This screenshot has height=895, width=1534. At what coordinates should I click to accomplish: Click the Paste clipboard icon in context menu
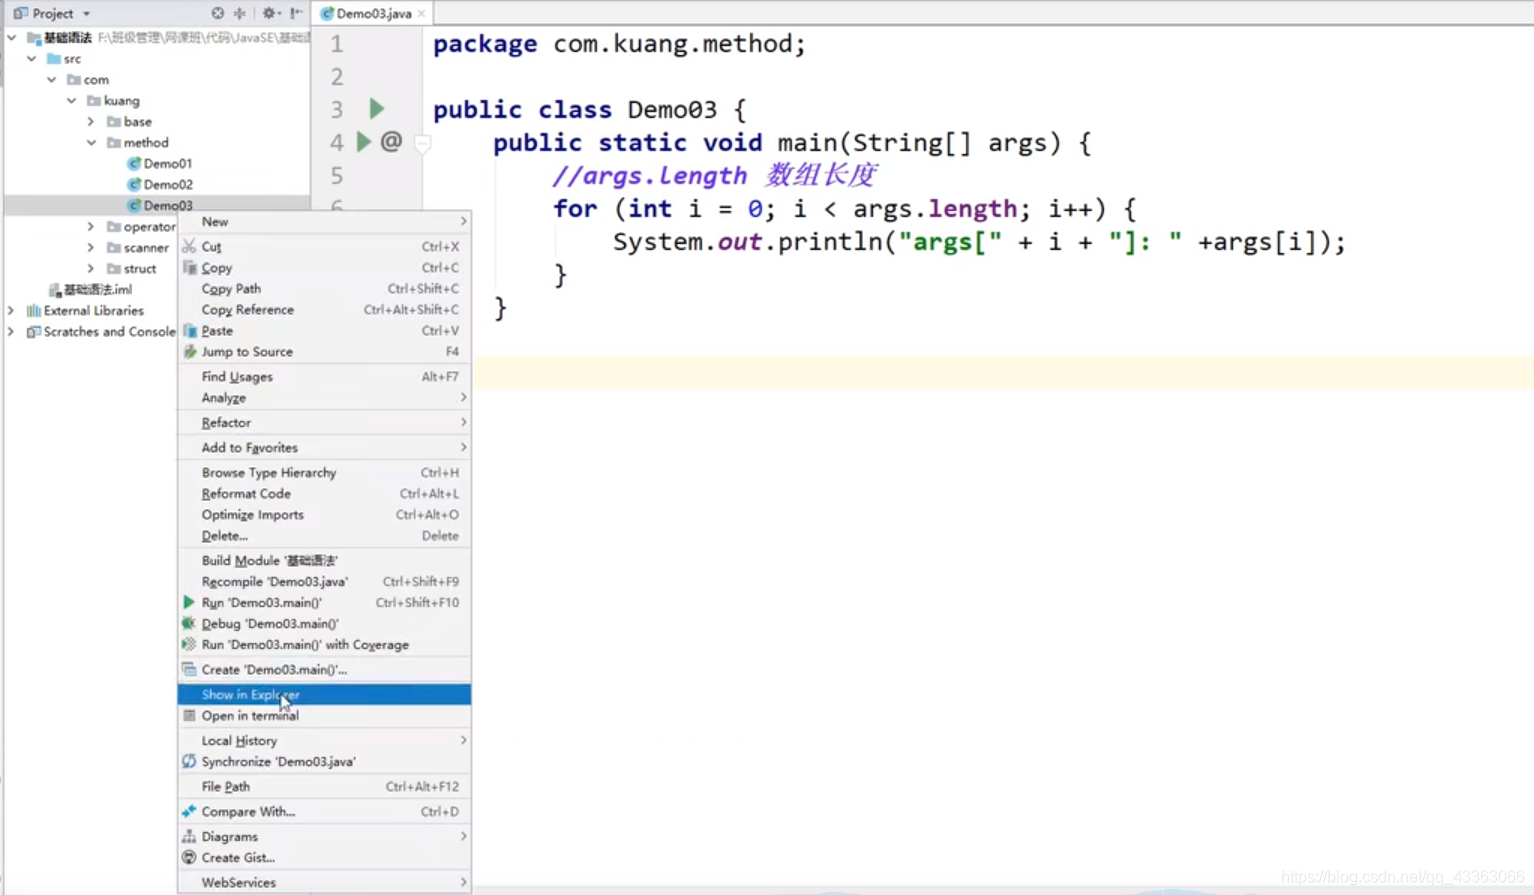[189, 330]
